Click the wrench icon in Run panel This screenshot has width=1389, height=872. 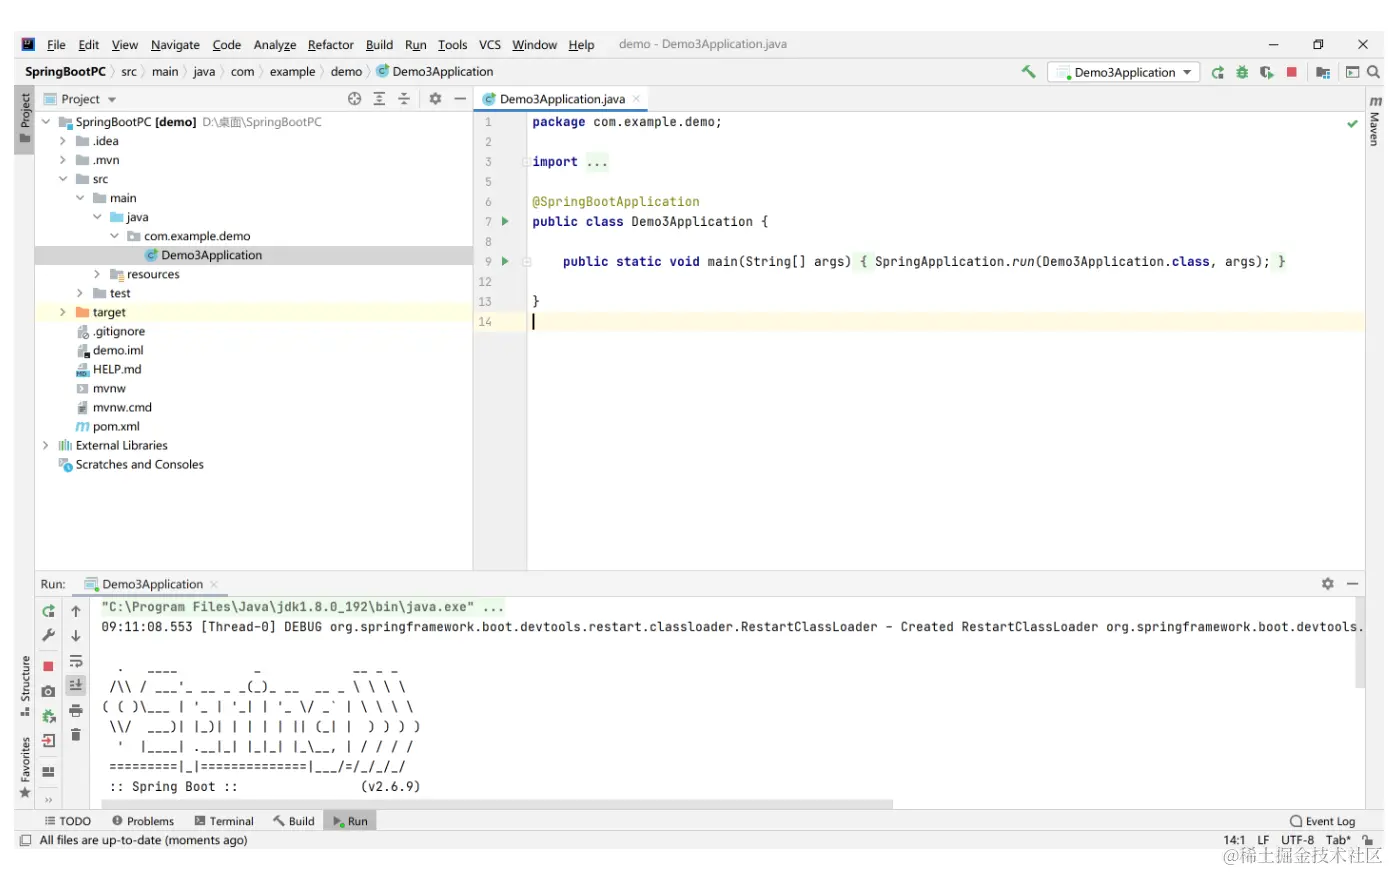click(48, 635)
